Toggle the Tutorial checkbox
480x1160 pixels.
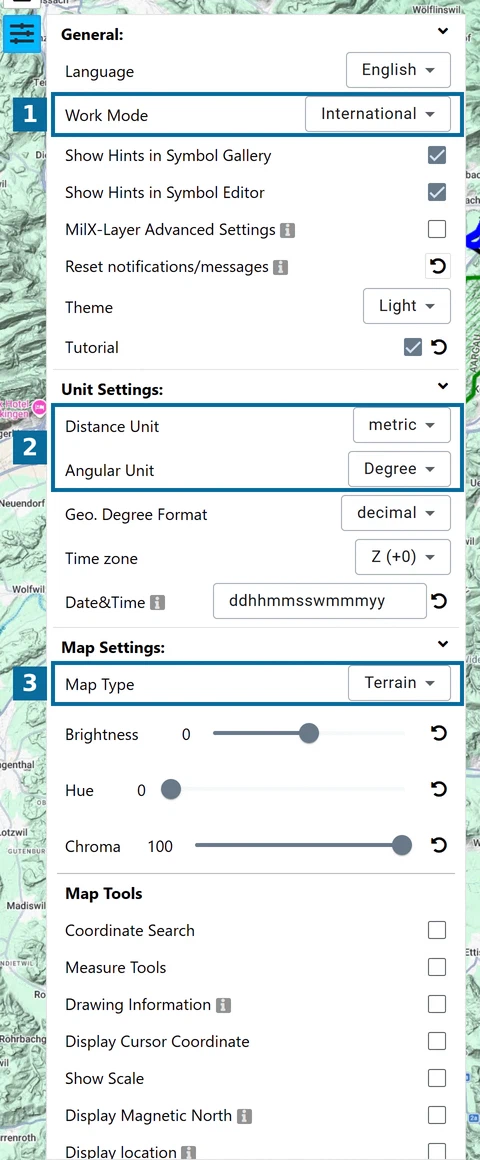coord(413,347)
